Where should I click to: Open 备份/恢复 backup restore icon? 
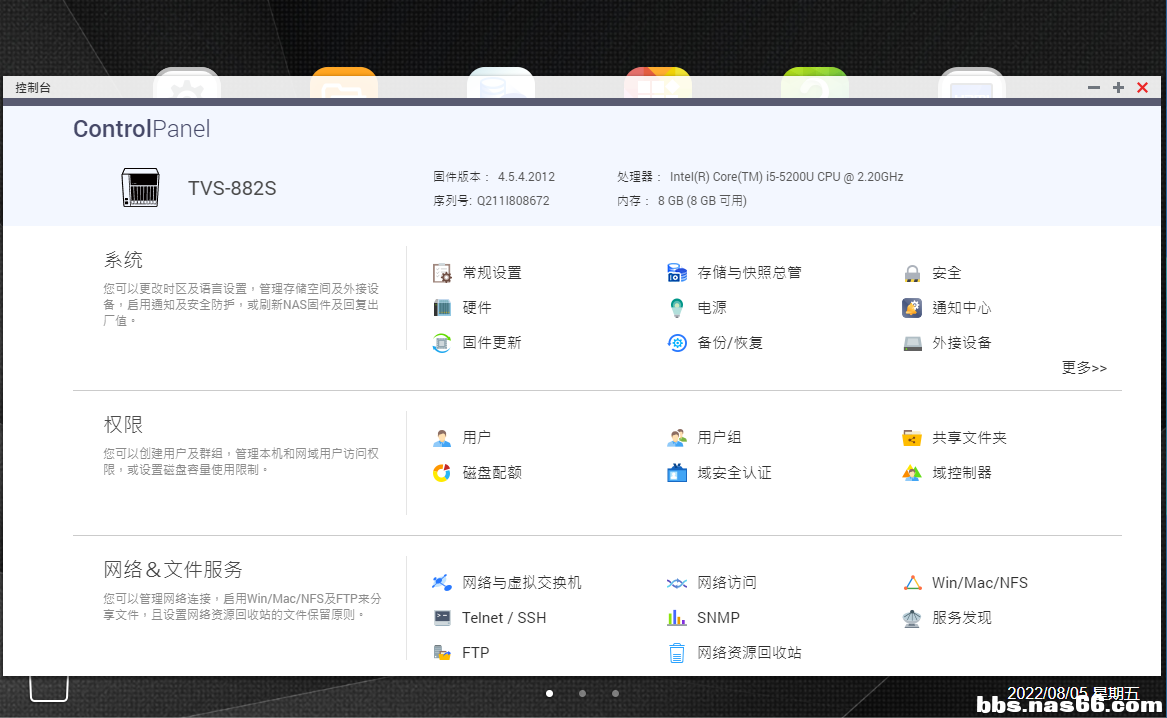click(677, 343)
